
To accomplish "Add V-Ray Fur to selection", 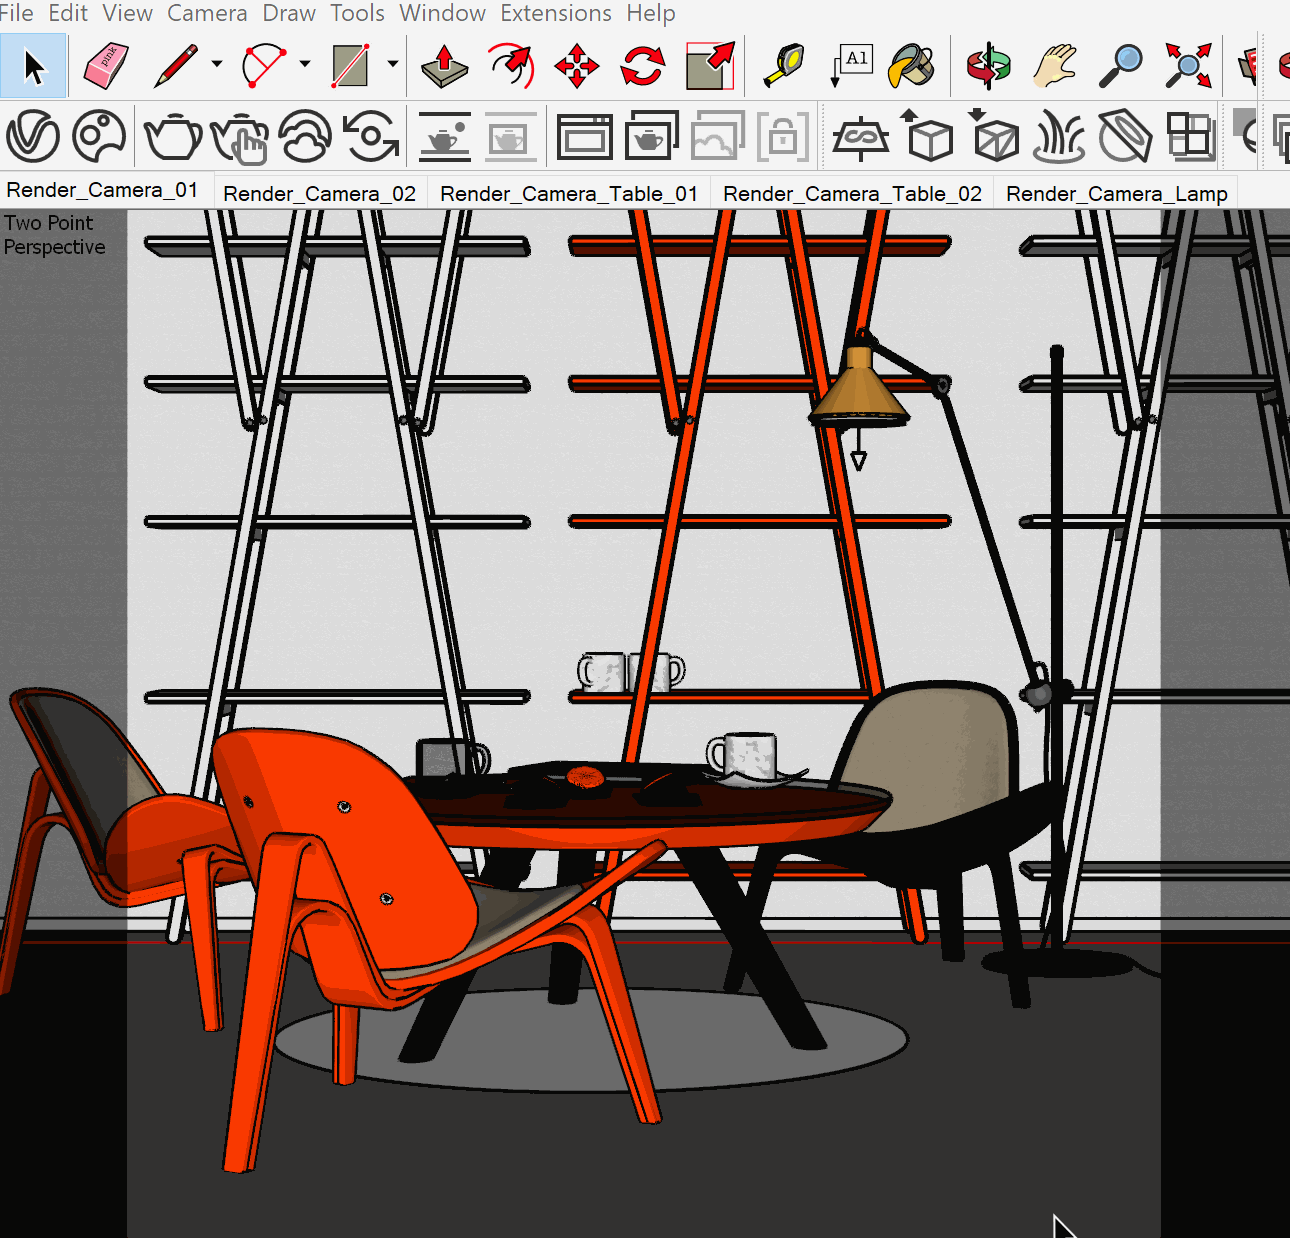I will [1059, 136].
